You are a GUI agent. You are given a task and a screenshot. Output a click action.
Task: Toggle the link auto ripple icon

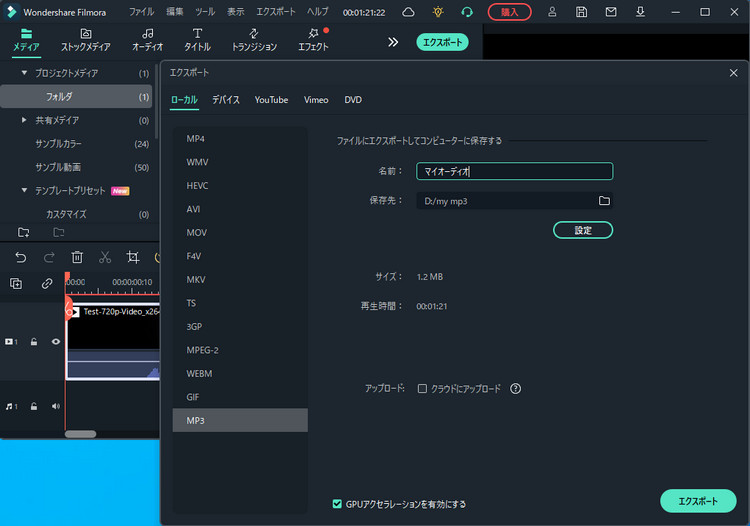pos(47,284)
